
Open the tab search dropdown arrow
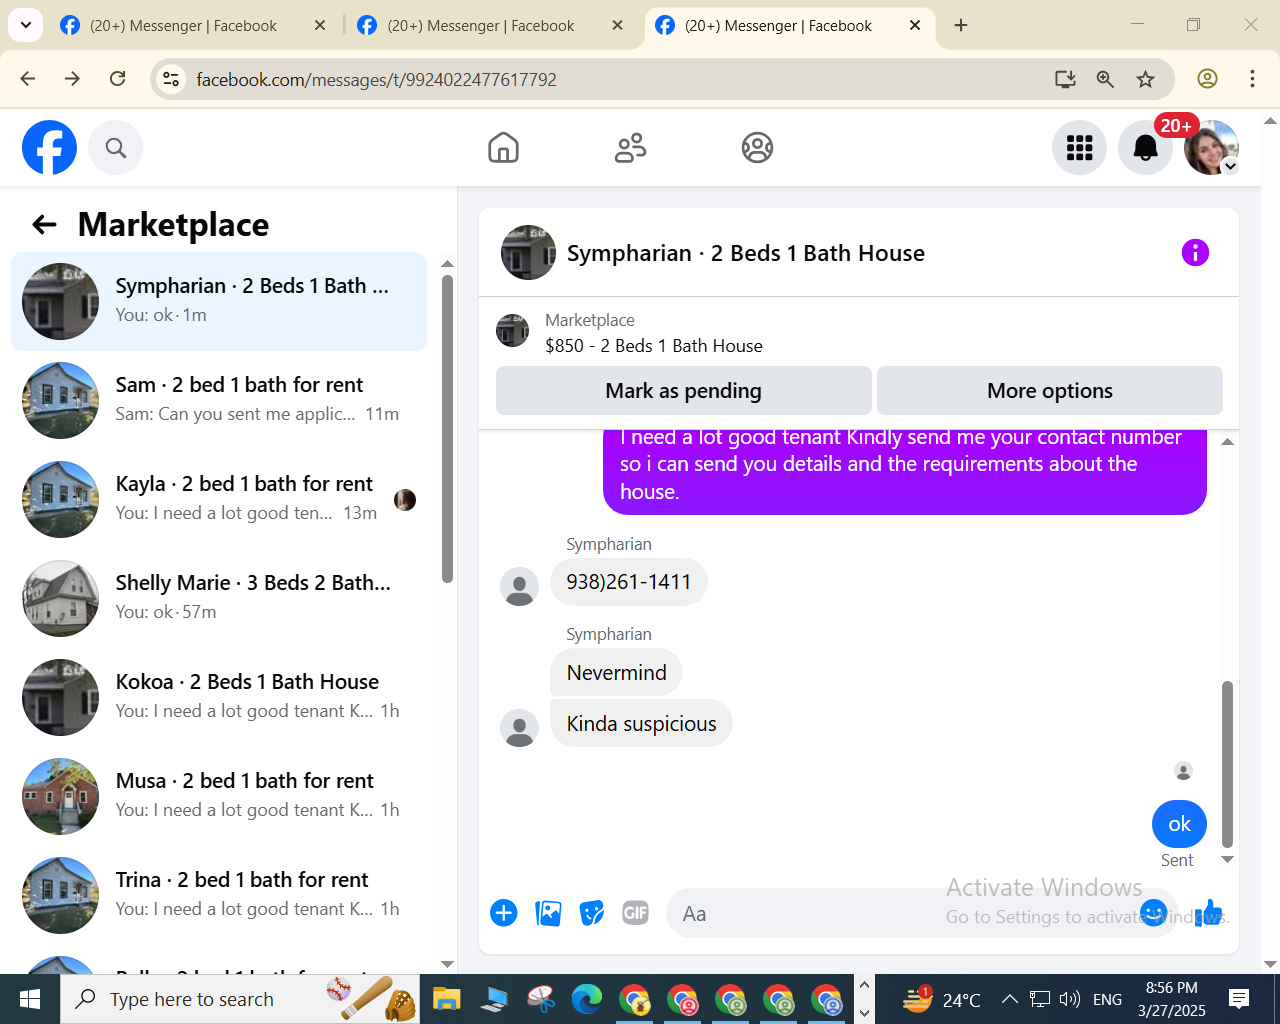[25, 25]
